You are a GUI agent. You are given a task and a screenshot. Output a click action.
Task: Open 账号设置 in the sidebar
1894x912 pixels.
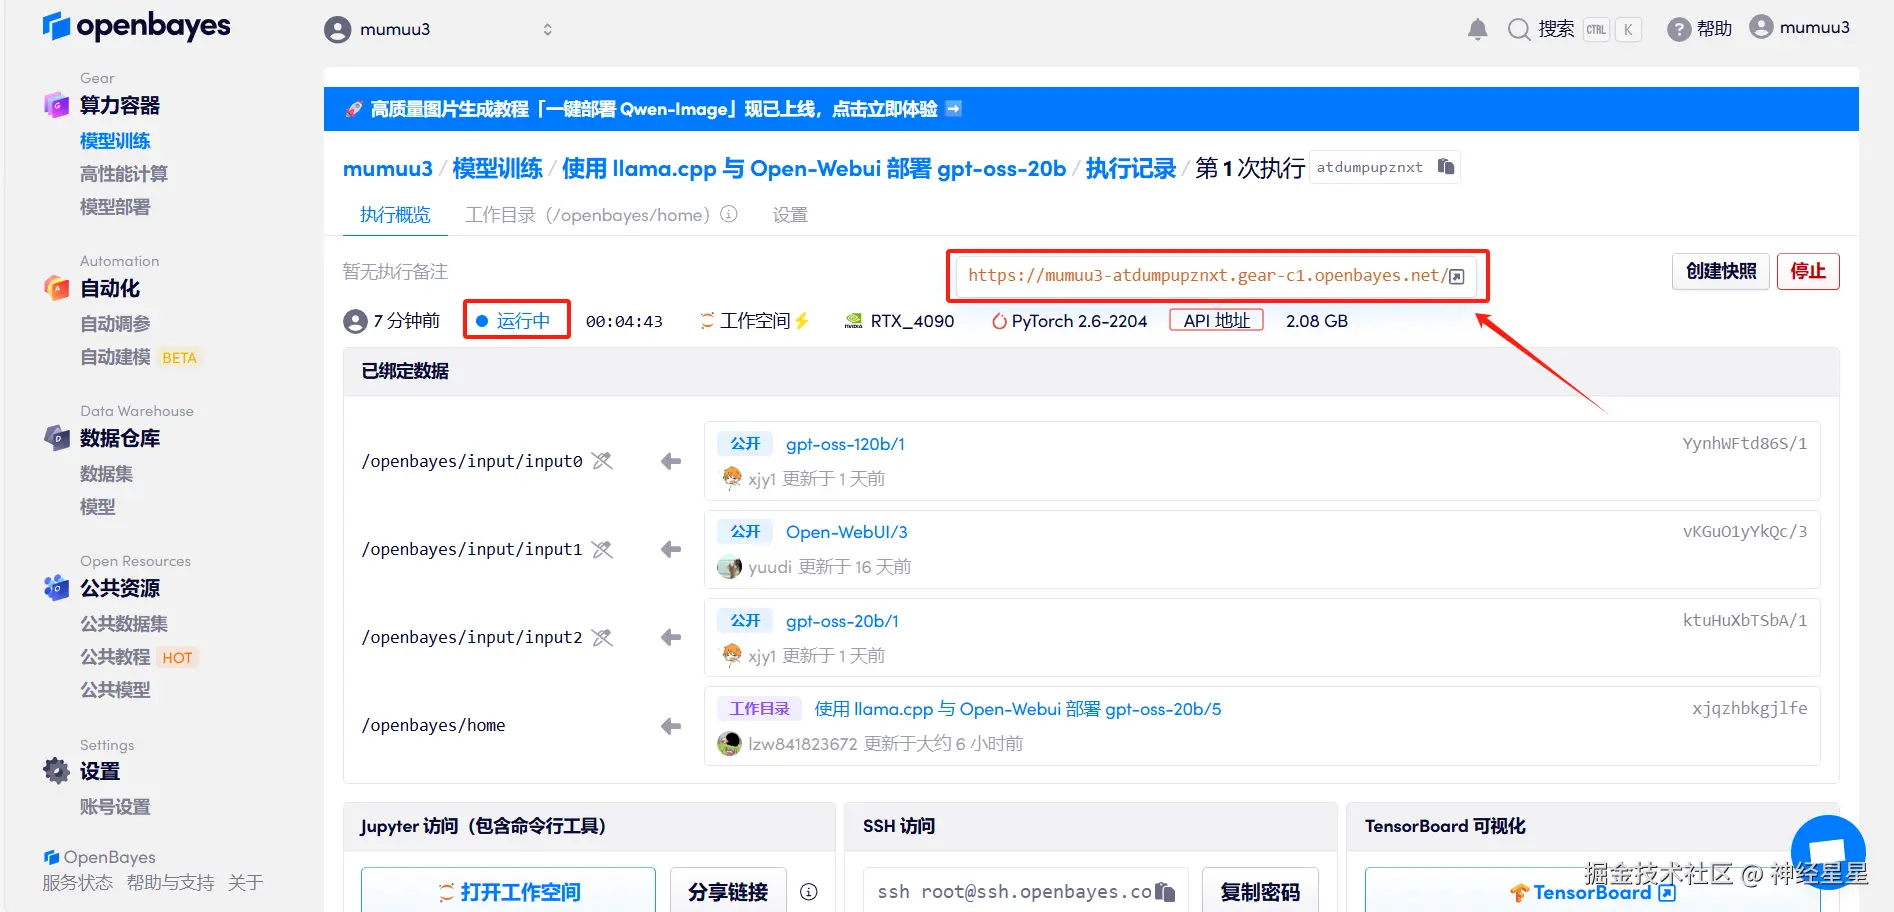pyautogui.click(x=115, y=807)
